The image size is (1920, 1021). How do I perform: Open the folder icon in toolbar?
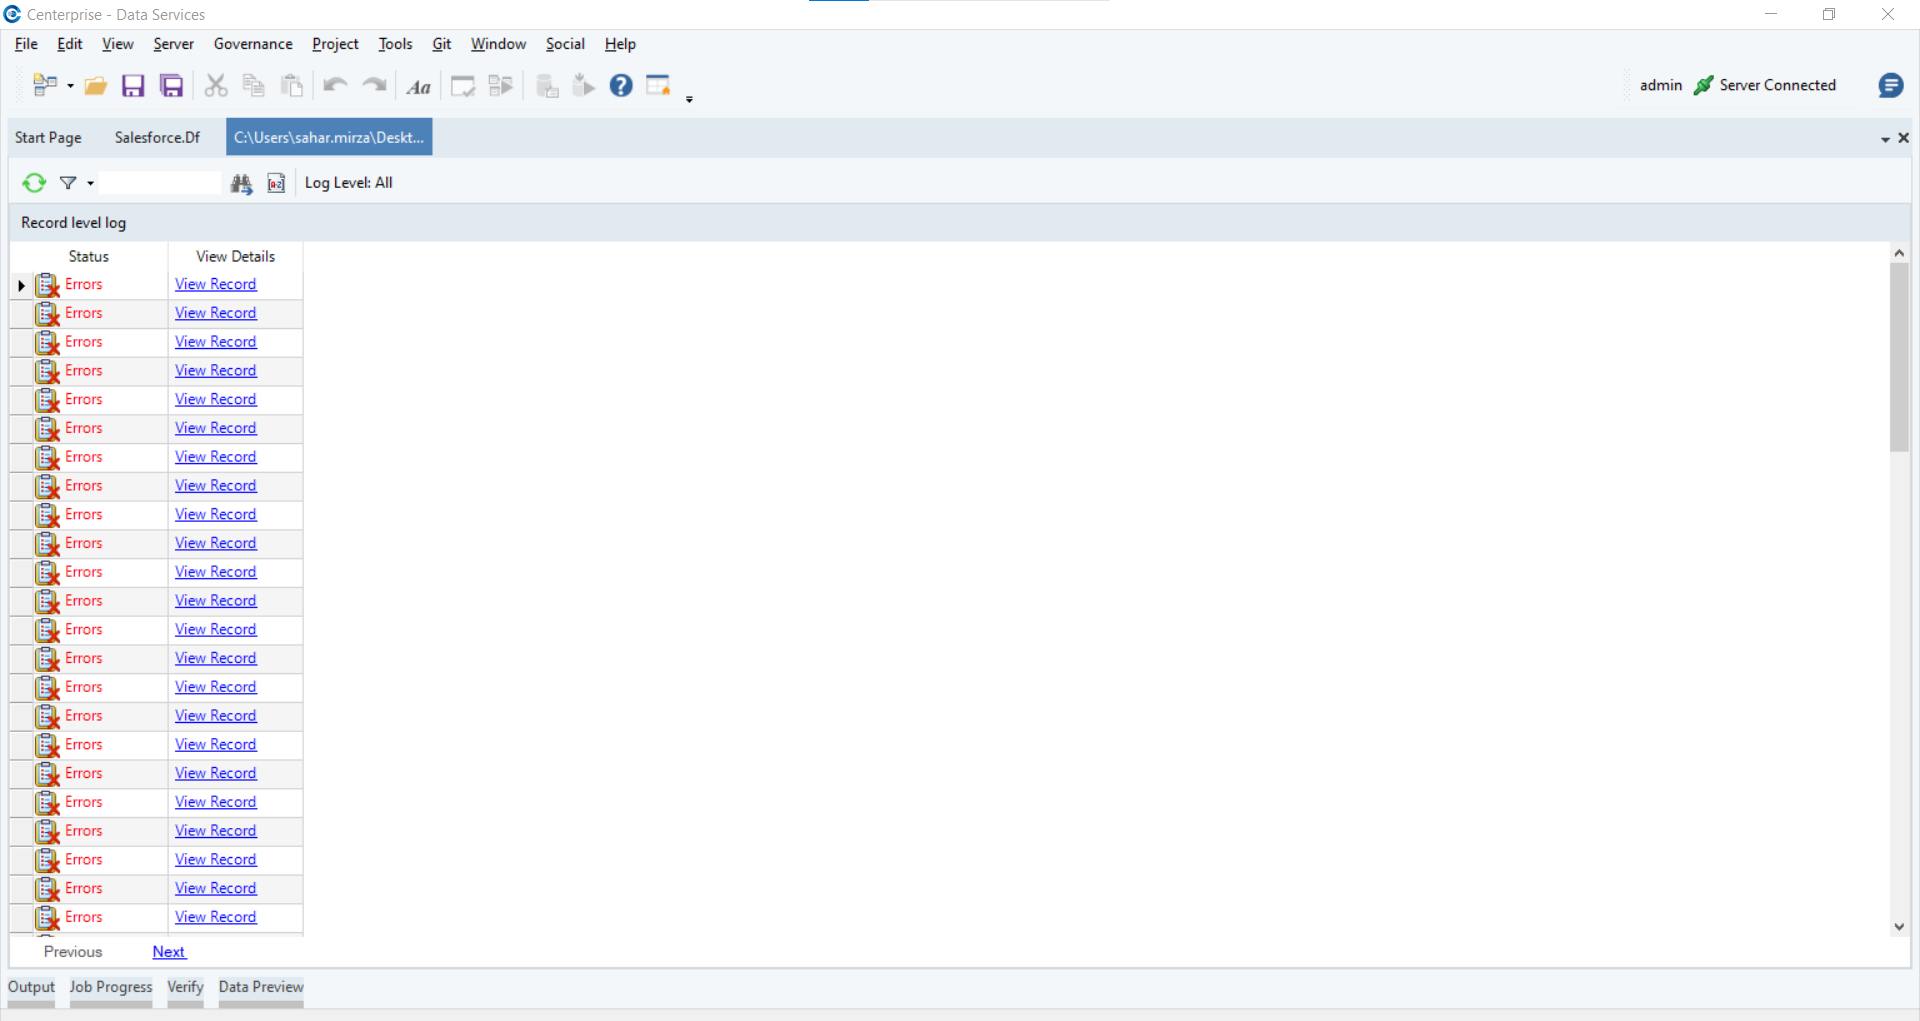(x=96, y=86)
